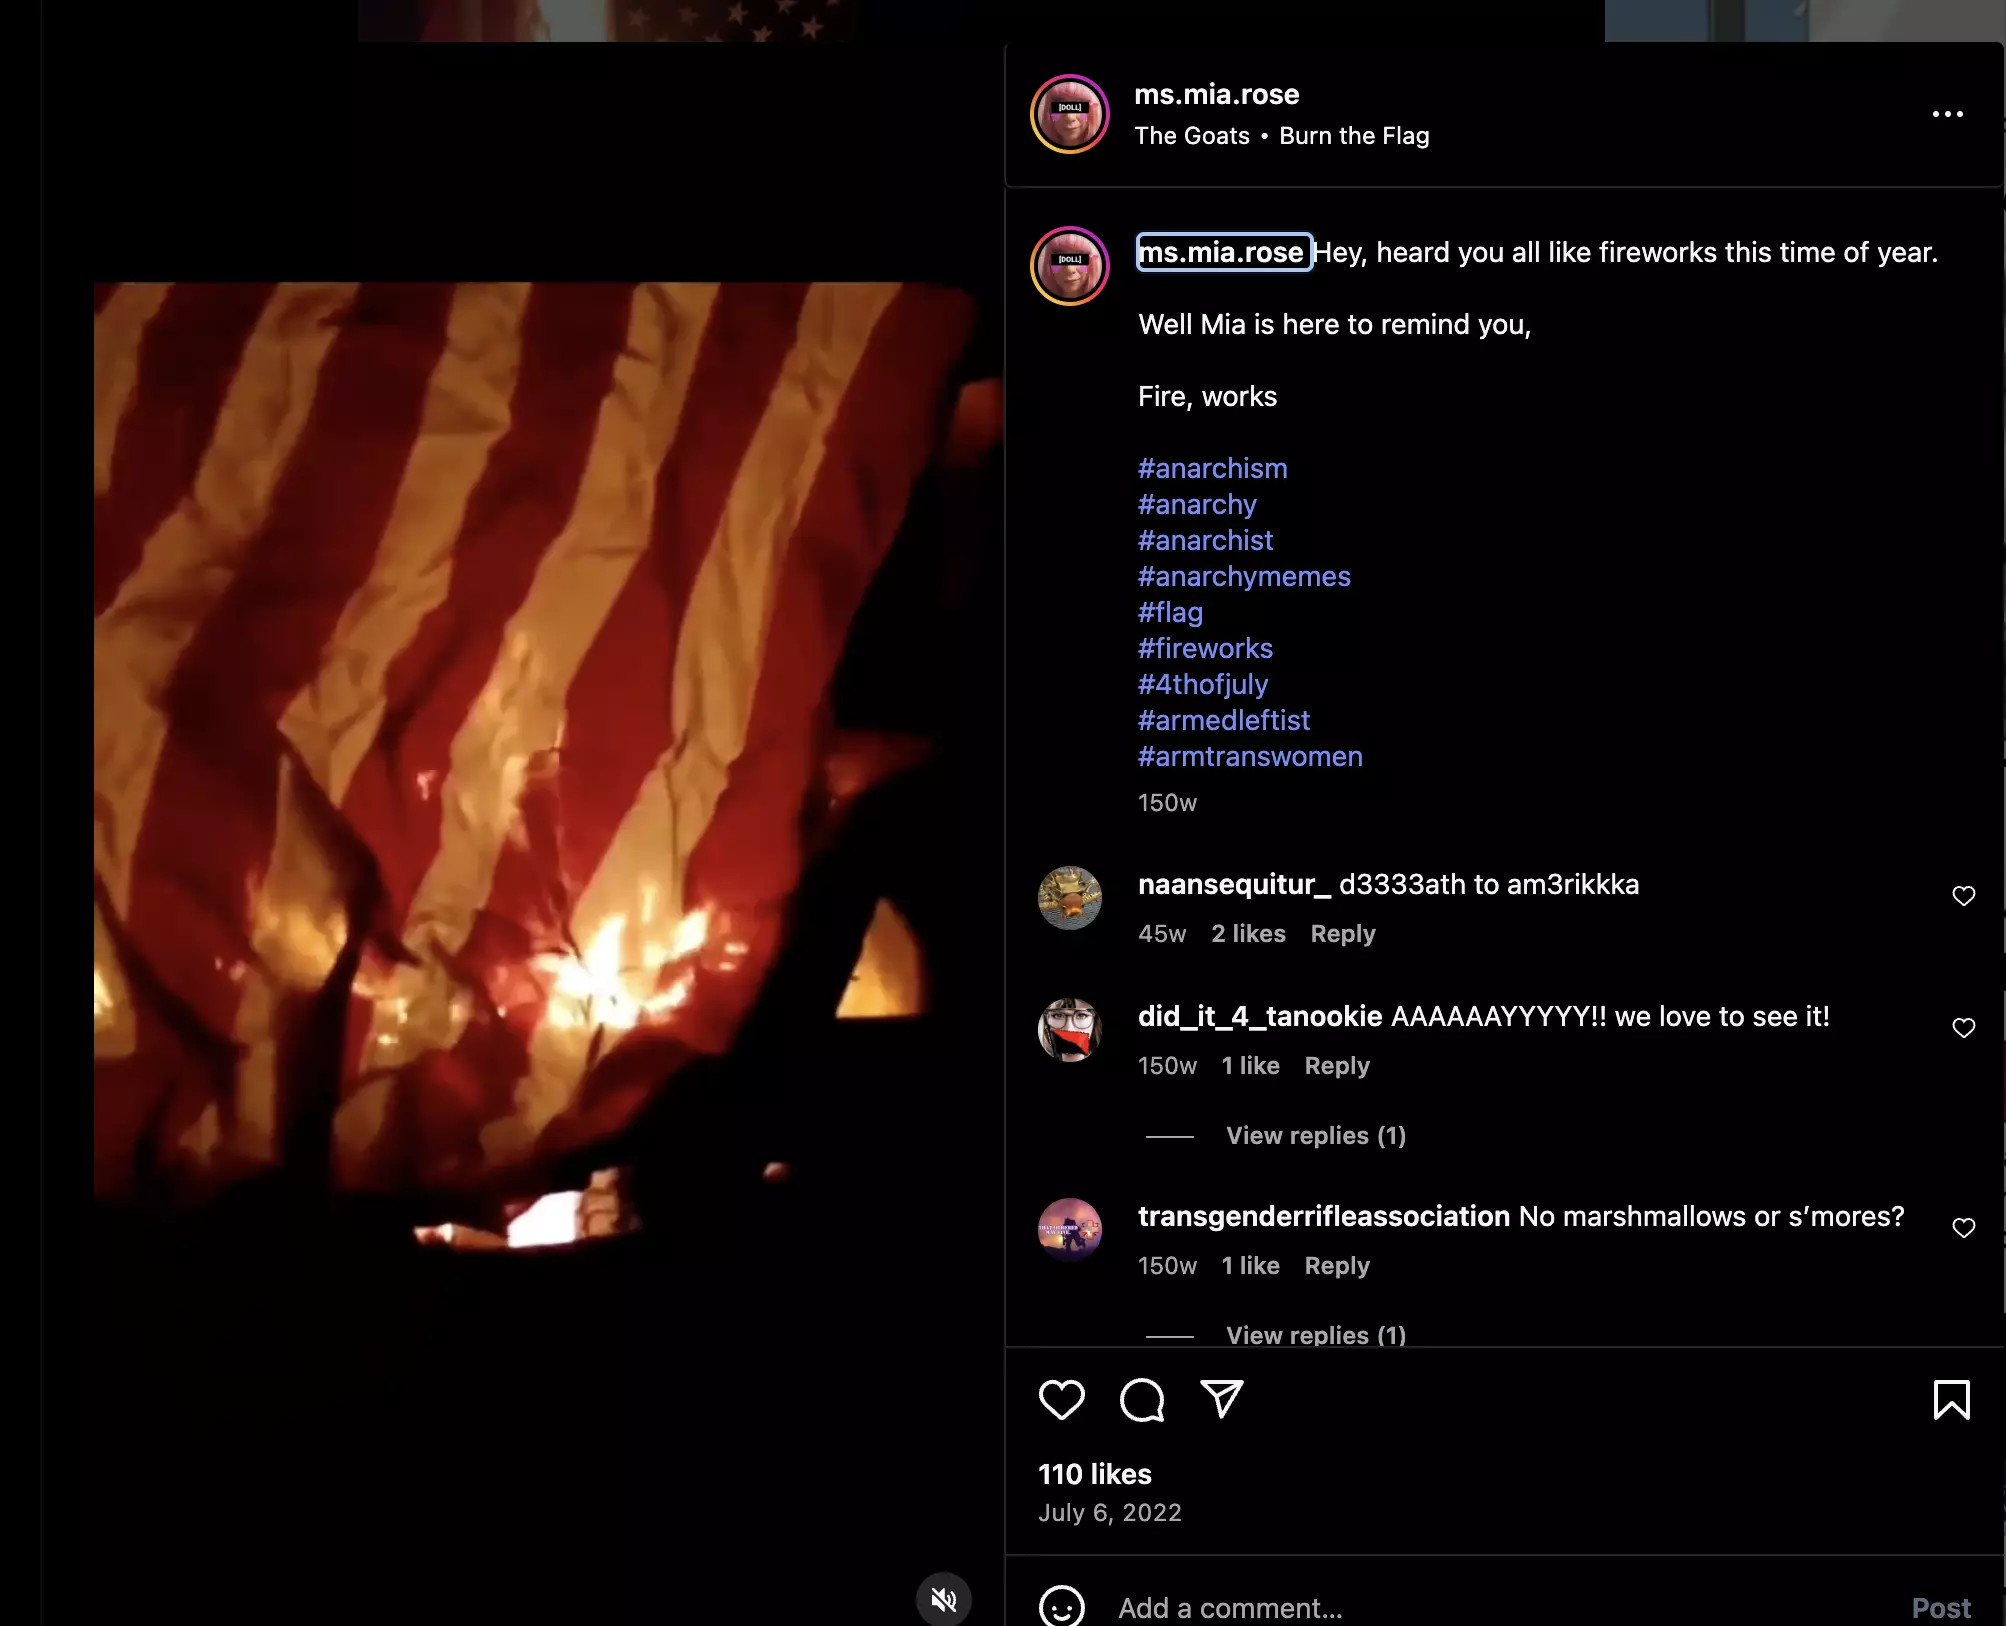Open the Burn the Flag audio link
The image size is (2006, 1626).
tap(1354, 136)
